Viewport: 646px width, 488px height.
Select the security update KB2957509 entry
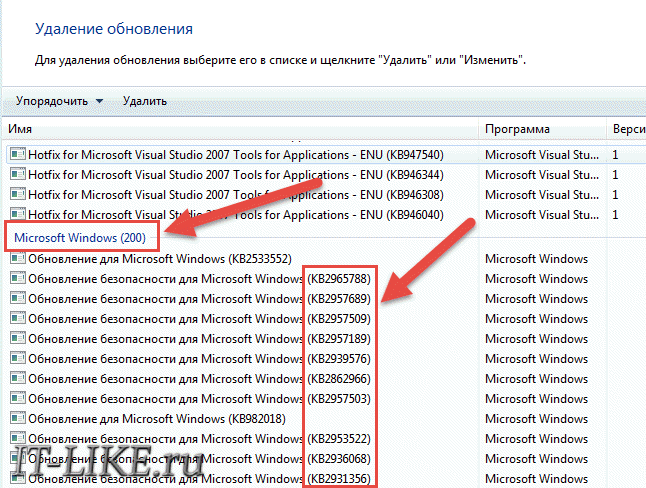point(199,319)
